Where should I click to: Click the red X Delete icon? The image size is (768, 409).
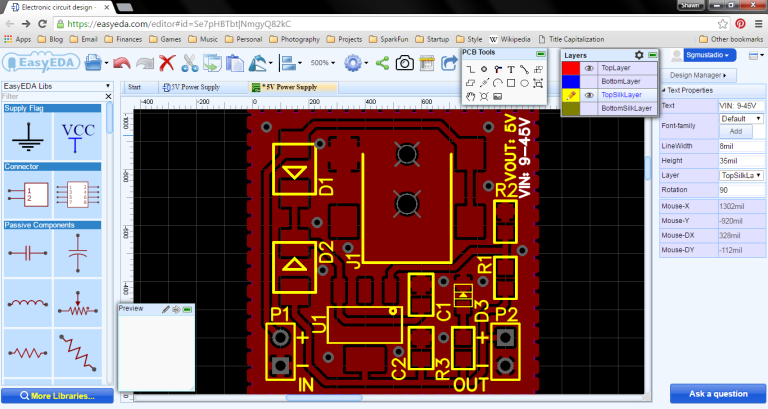click(167, 63)
